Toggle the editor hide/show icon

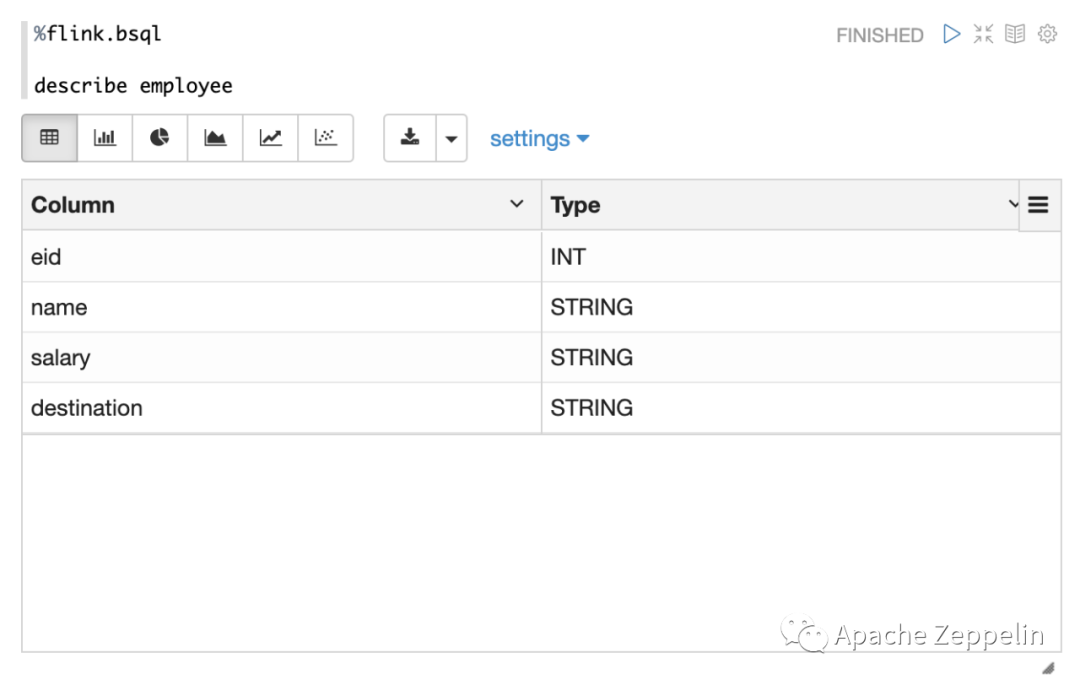[983, 34]
